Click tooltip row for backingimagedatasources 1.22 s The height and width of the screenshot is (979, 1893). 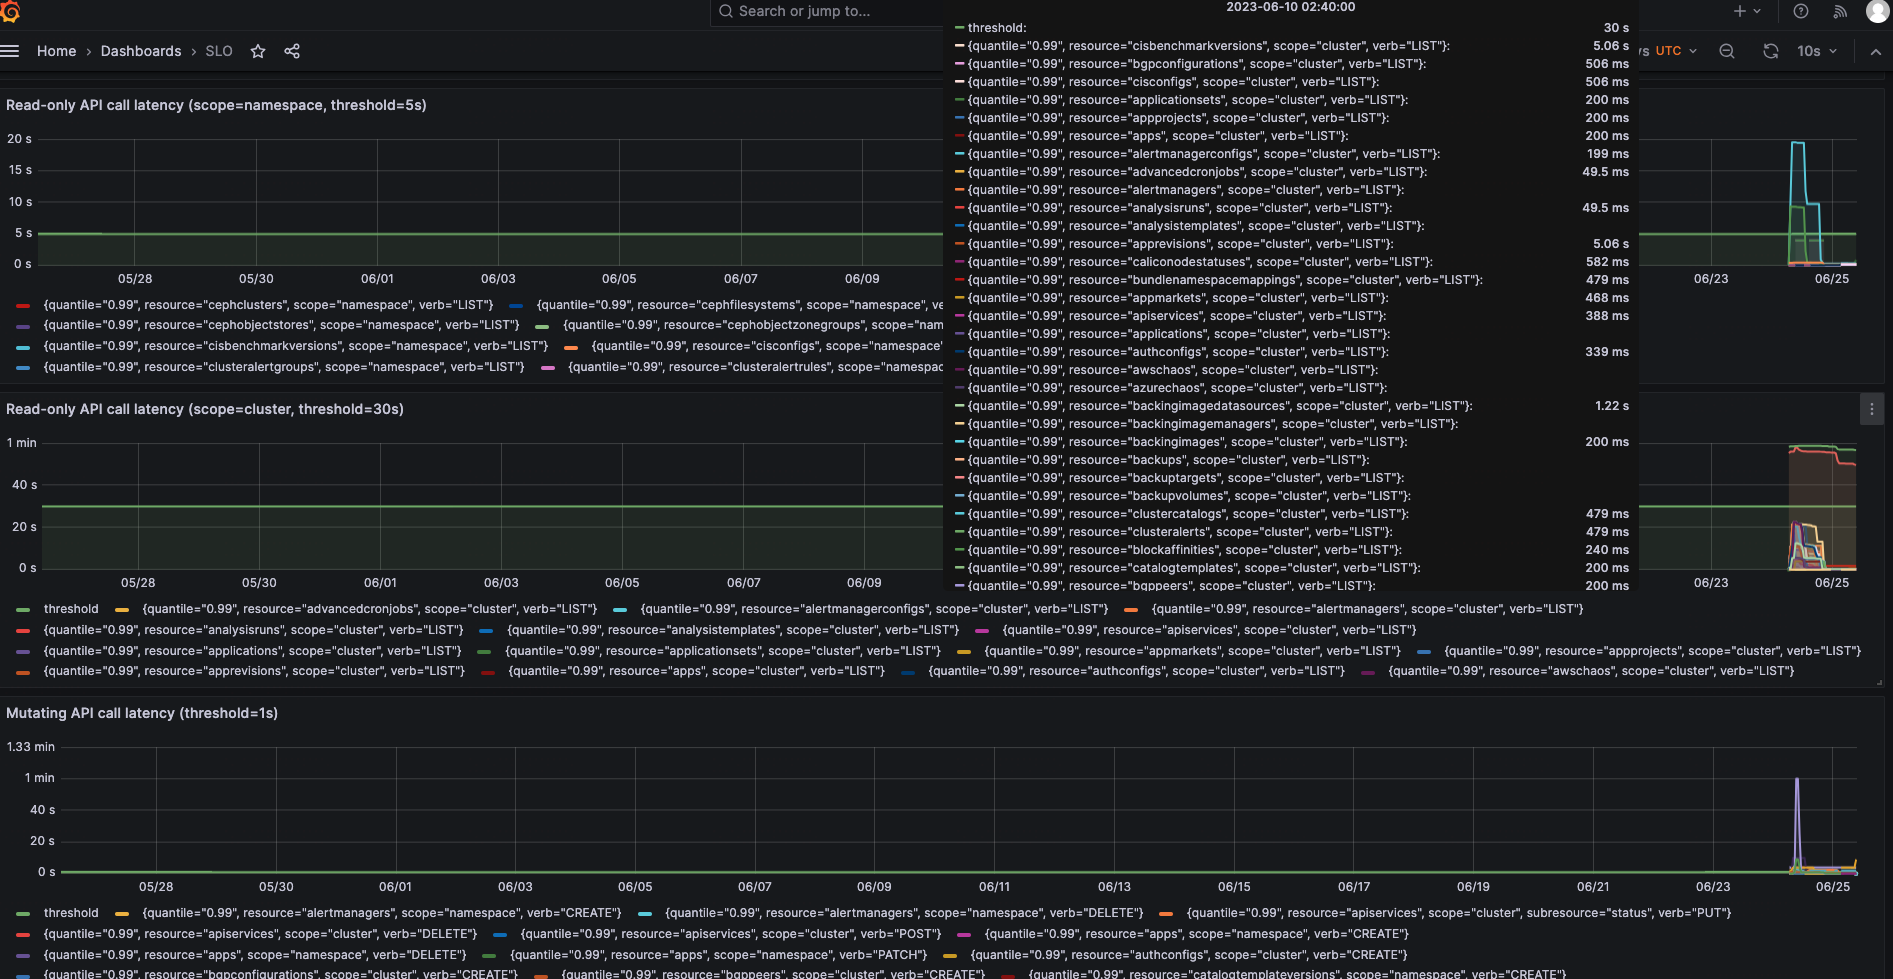[1292, 406]
